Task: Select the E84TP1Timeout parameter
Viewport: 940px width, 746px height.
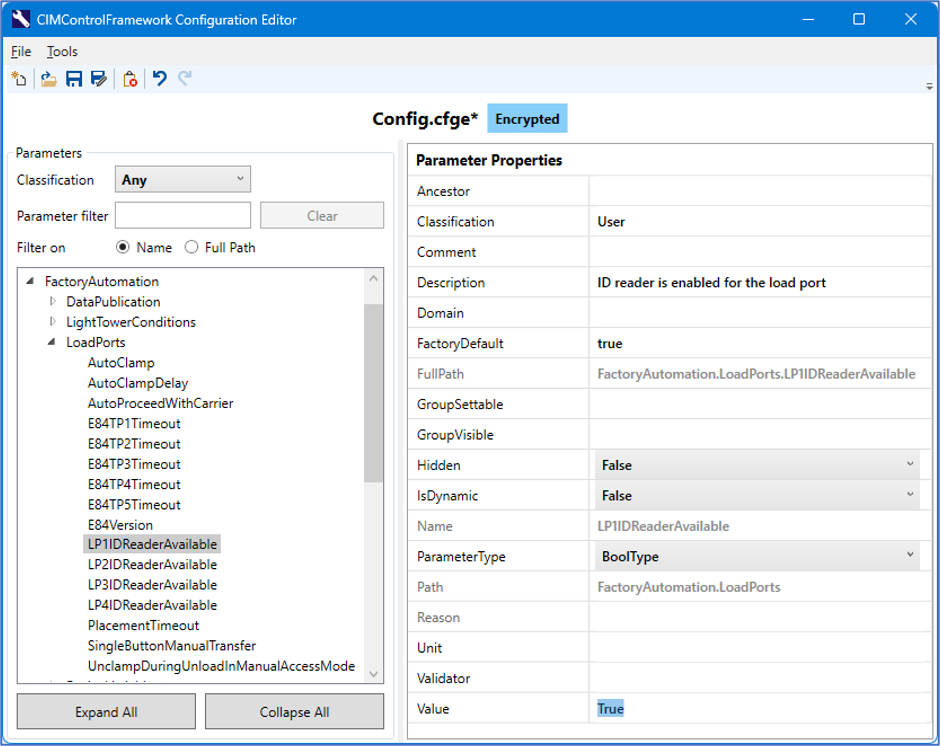Action: click(x=134, y=424)
